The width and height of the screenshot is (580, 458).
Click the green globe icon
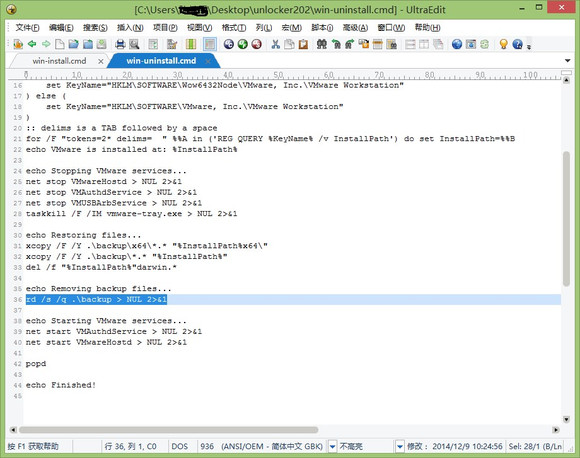243,44
